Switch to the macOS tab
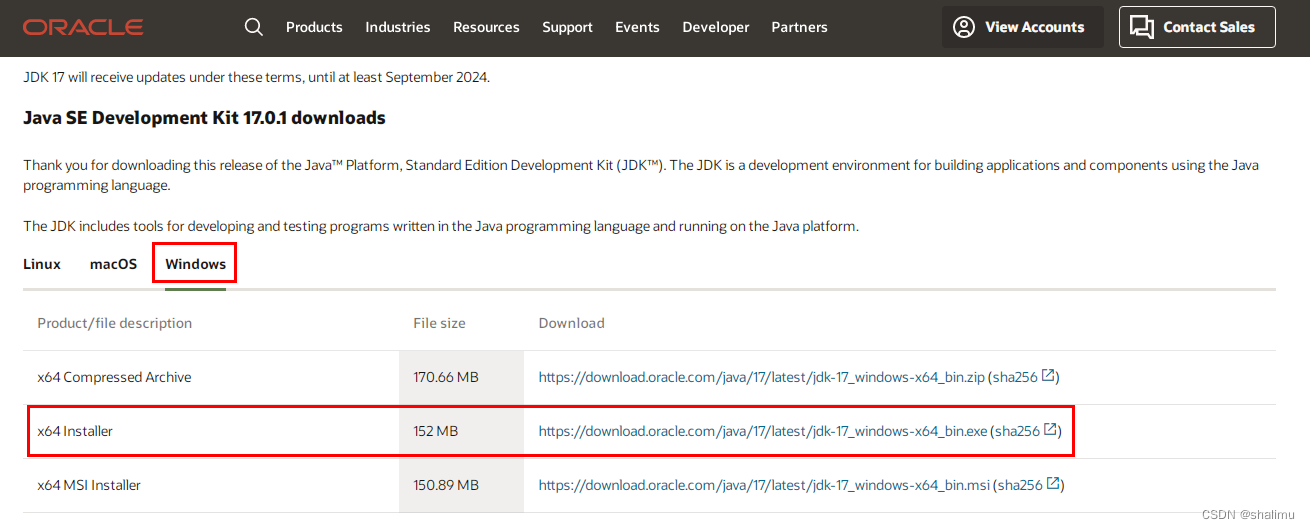The height and width of the screenshot is (529, 1310). [x=114, y=264]
